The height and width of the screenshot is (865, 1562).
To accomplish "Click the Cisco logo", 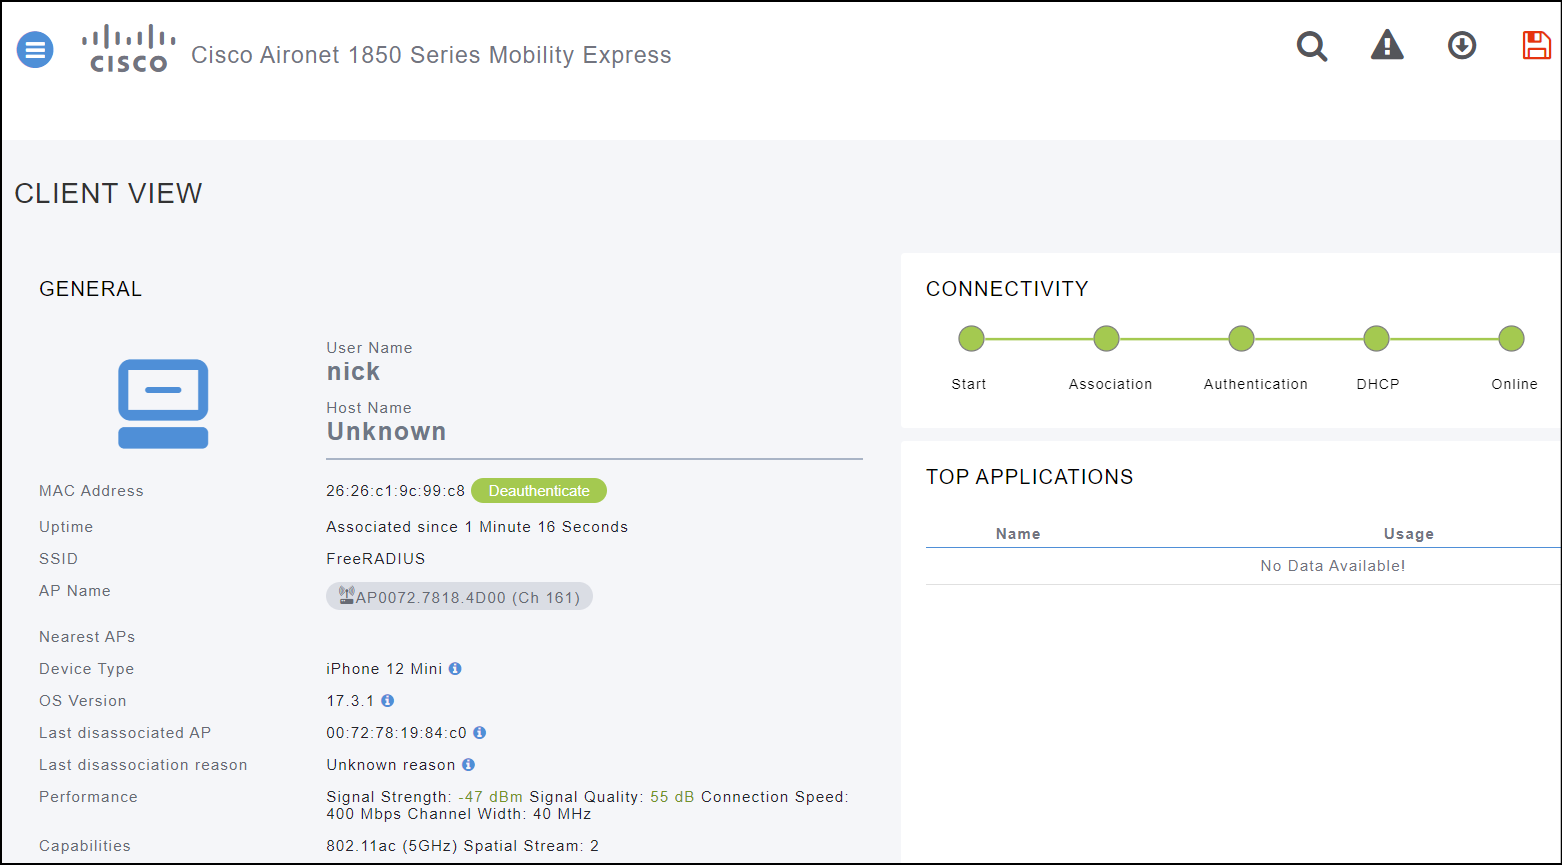I will pos(129,49).
